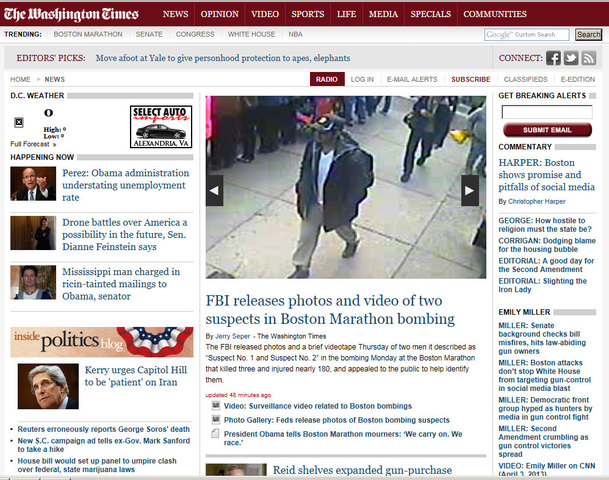Open the SPORTS menu
Viewport: 609px width, 480px height.
308,14
